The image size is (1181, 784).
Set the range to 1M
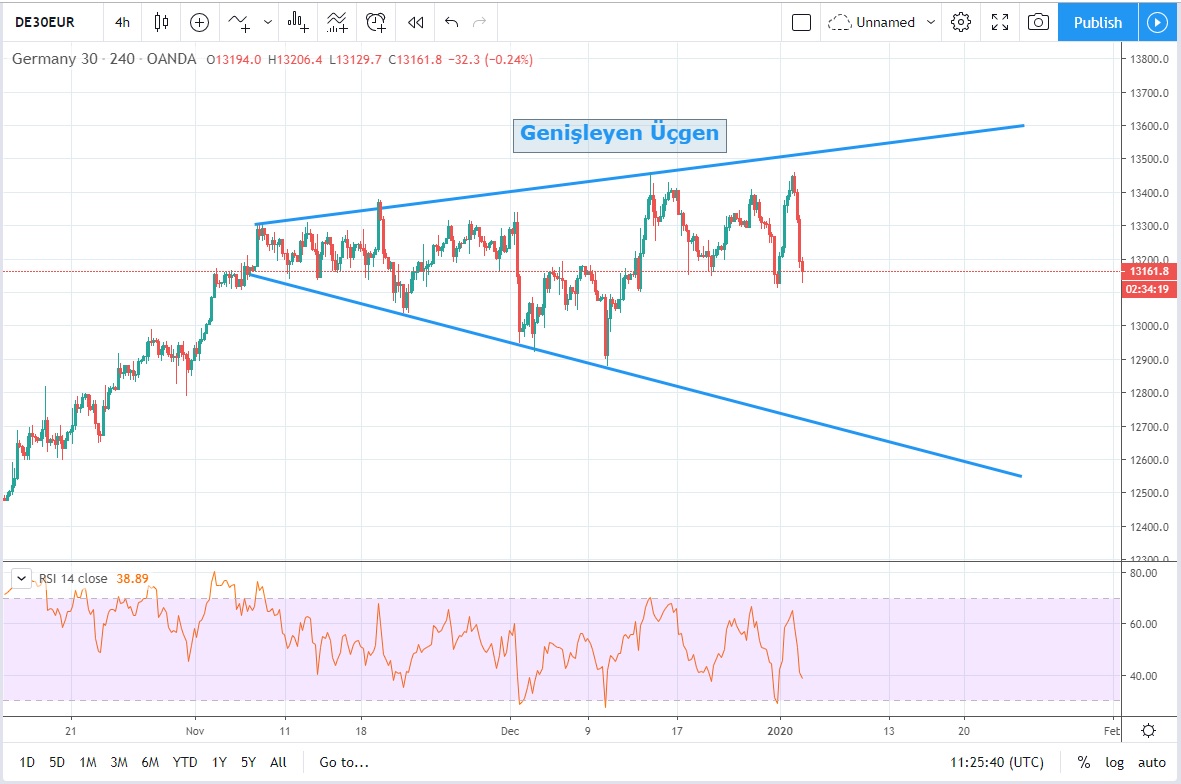(x=88, y=762)
